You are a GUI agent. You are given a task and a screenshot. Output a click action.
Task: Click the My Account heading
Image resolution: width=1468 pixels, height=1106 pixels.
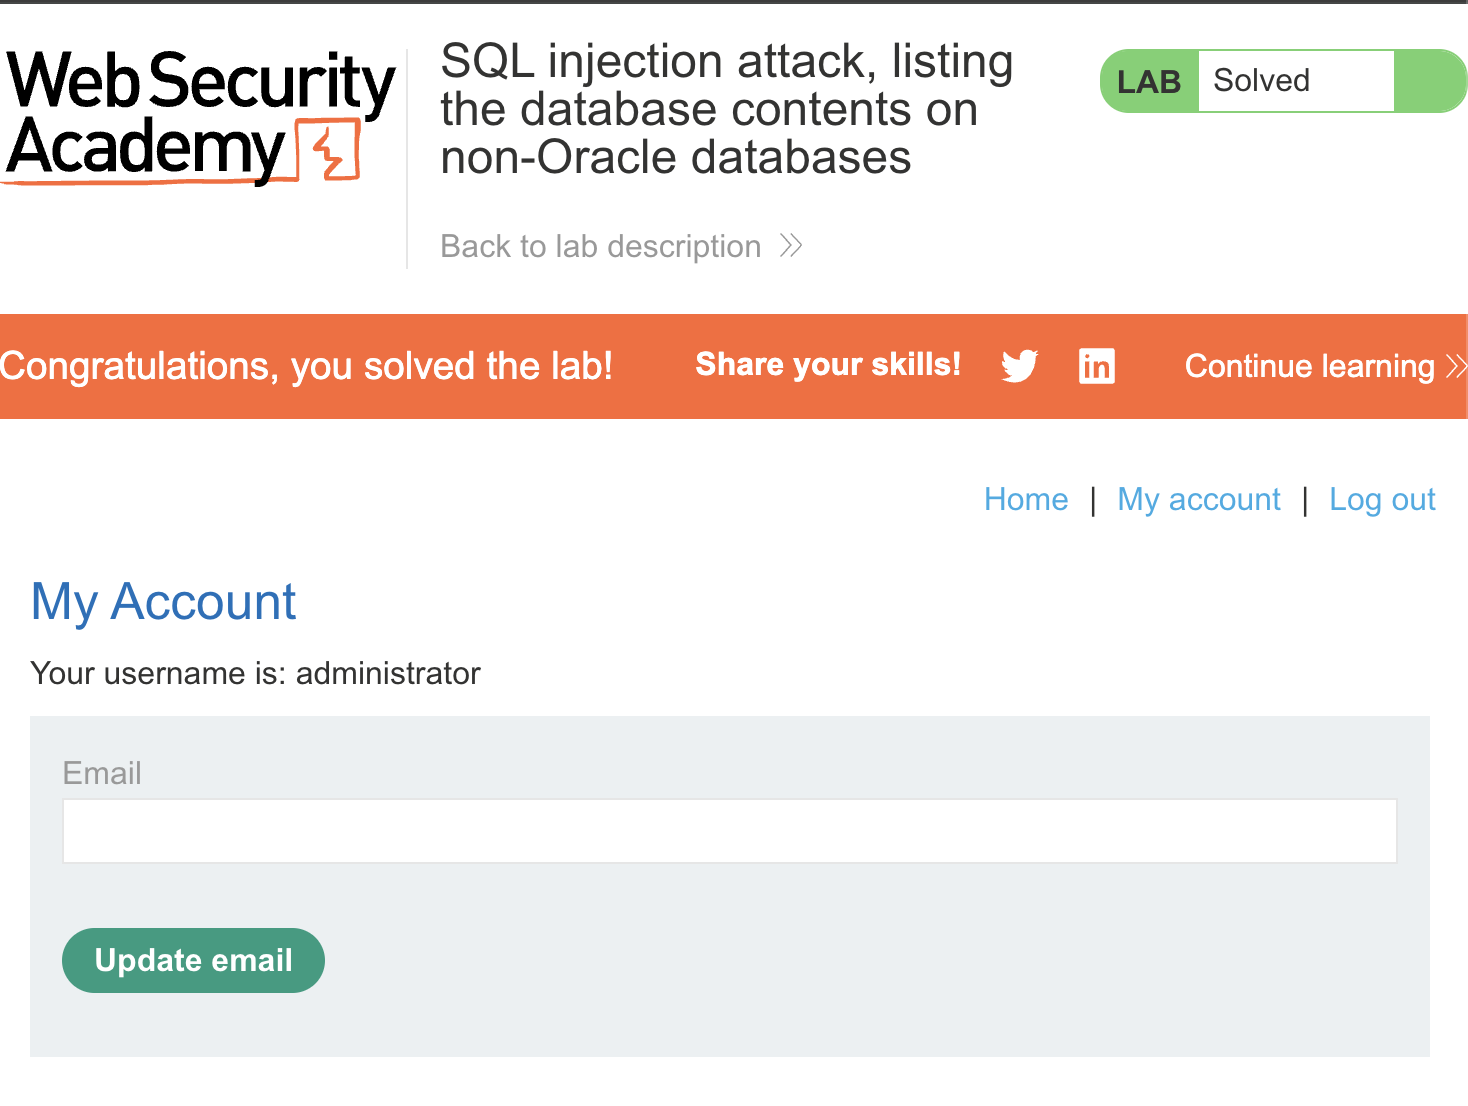pos(164,603)
